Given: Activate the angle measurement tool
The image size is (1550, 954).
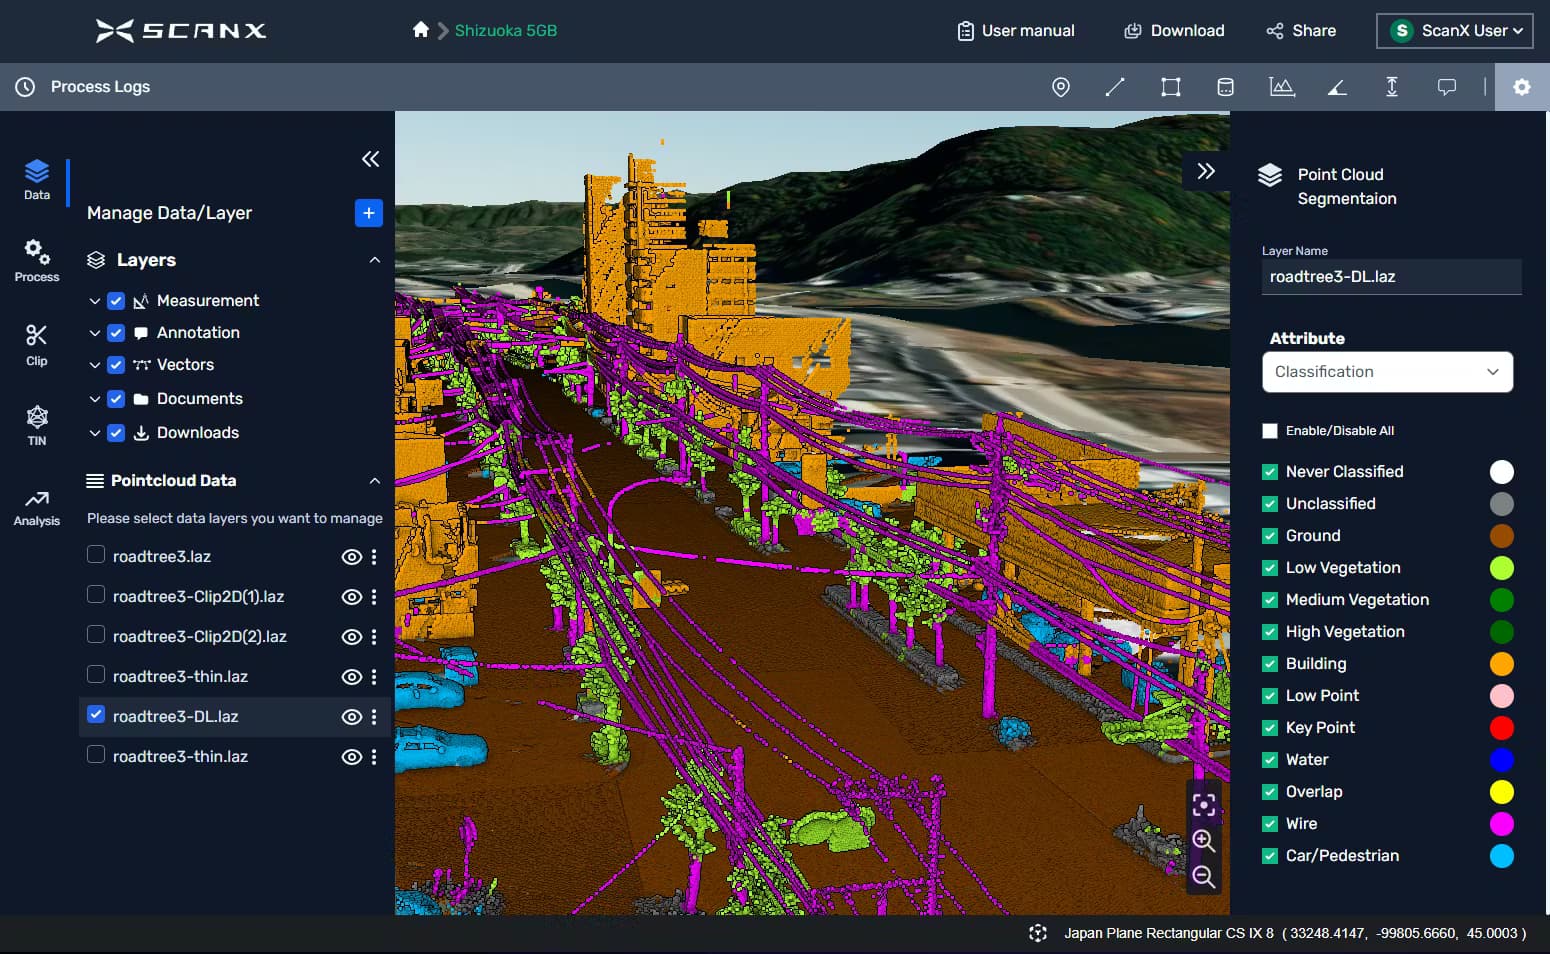Looking at the screenshot, I should point(1337,87).
